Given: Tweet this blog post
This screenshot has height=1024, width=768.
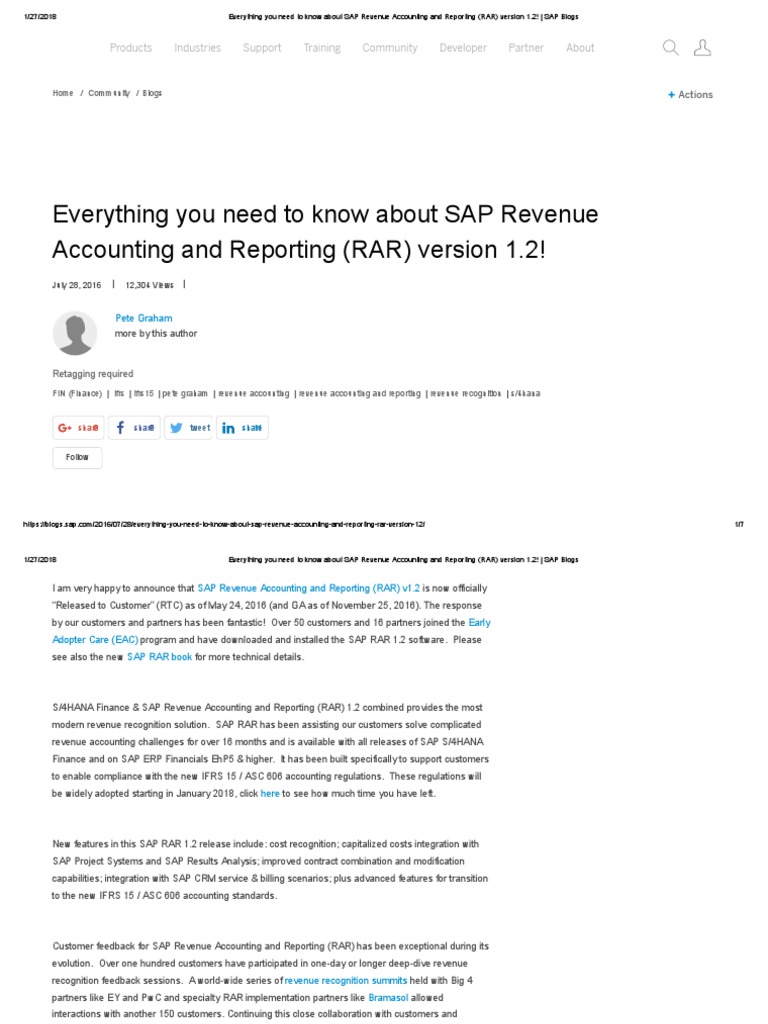Looking at the screenshot, I should click(189, 428).
